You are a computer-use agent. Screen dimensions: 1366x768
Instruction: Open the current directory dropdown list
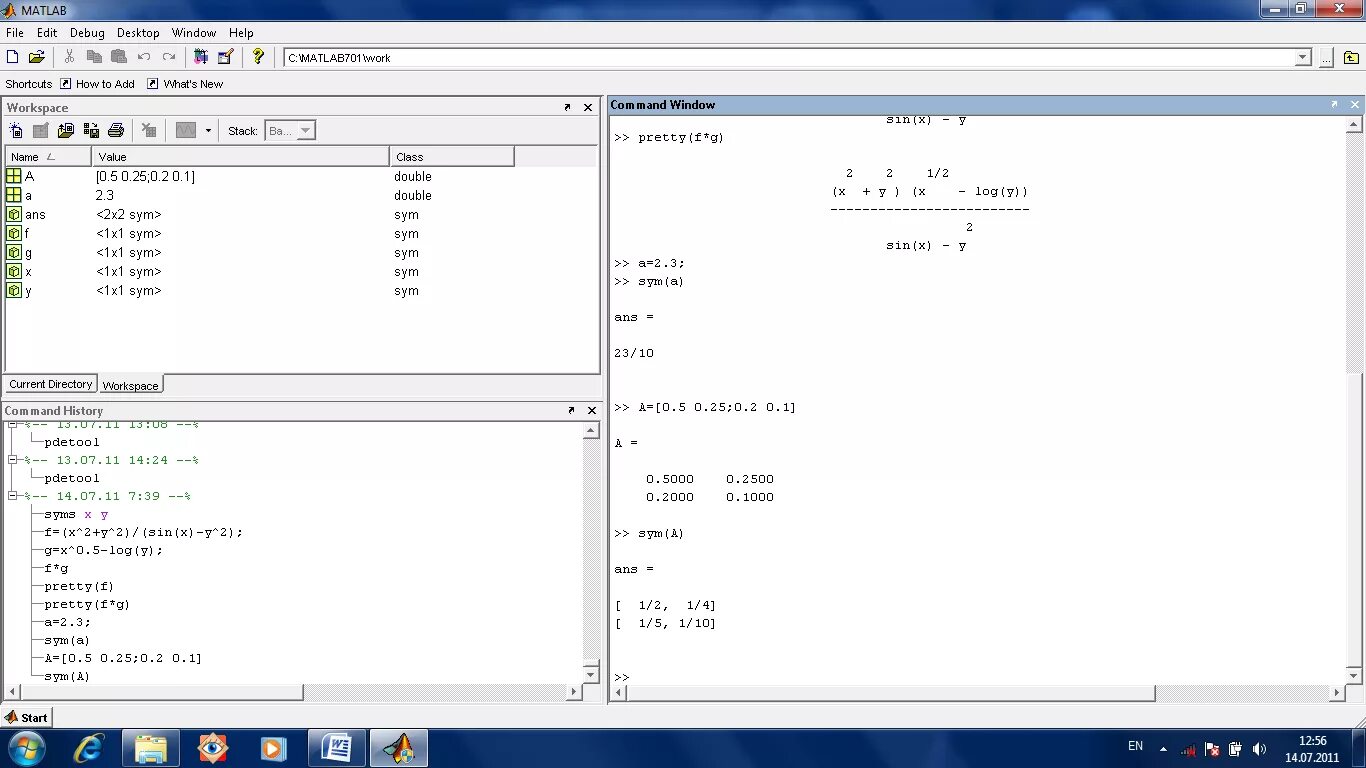click(1303, 58)
